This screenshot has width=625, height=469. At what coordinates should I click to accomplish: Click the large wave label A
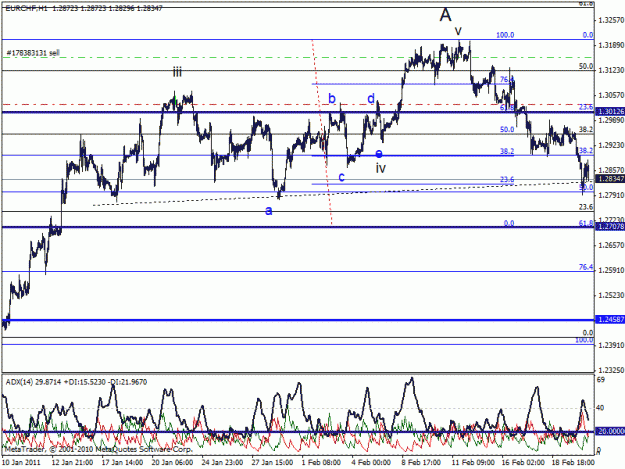pos(445,15)
